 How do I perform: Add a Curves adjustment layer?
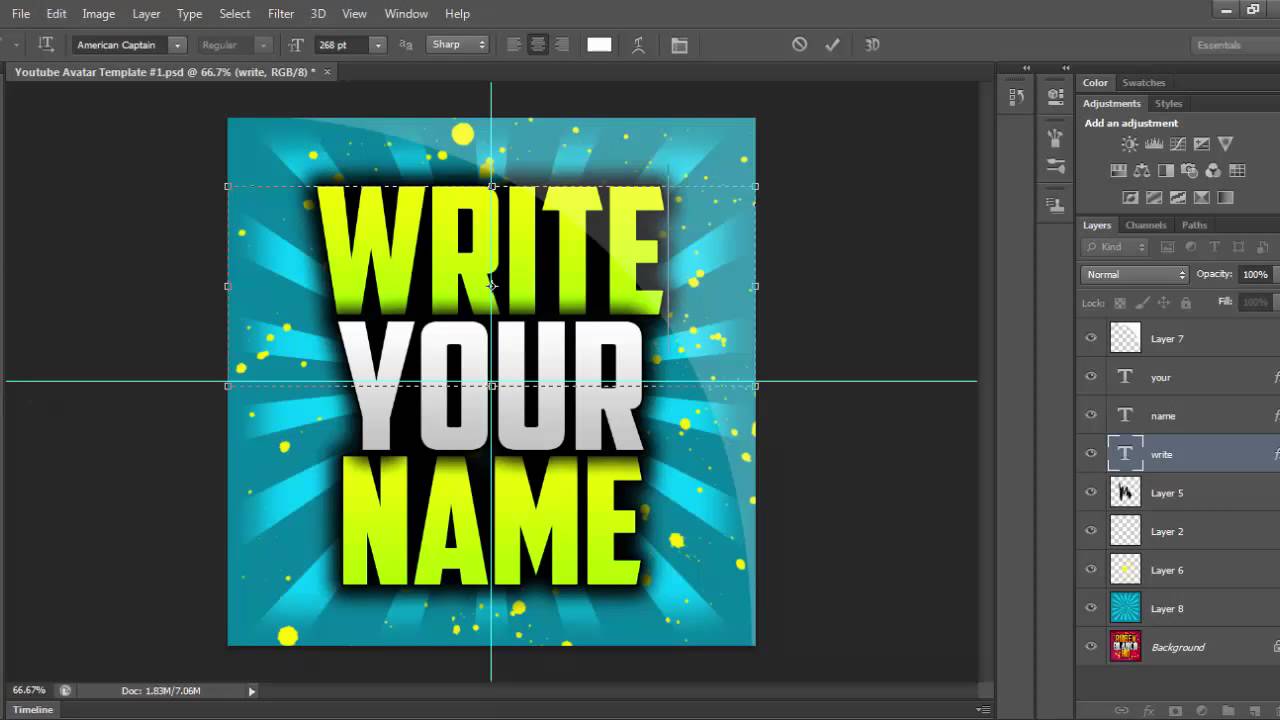point(1177,144)
